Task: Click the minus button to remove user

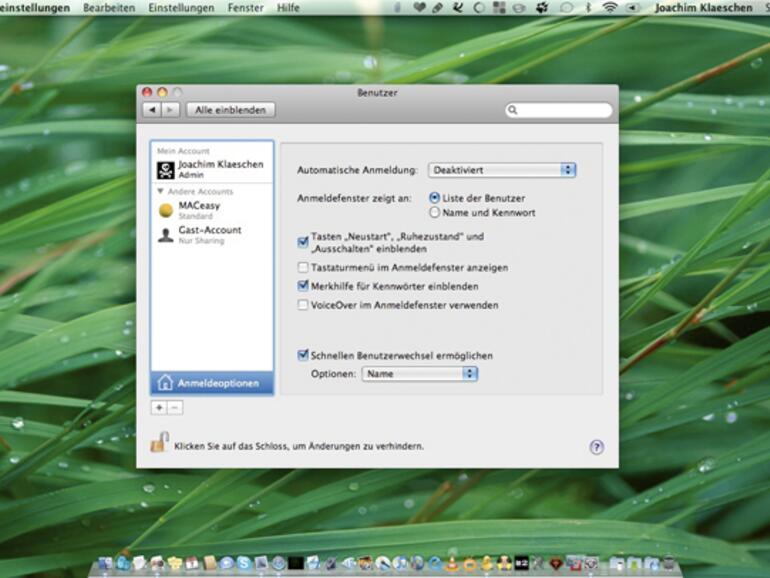Action: click(x=175, y=408)
